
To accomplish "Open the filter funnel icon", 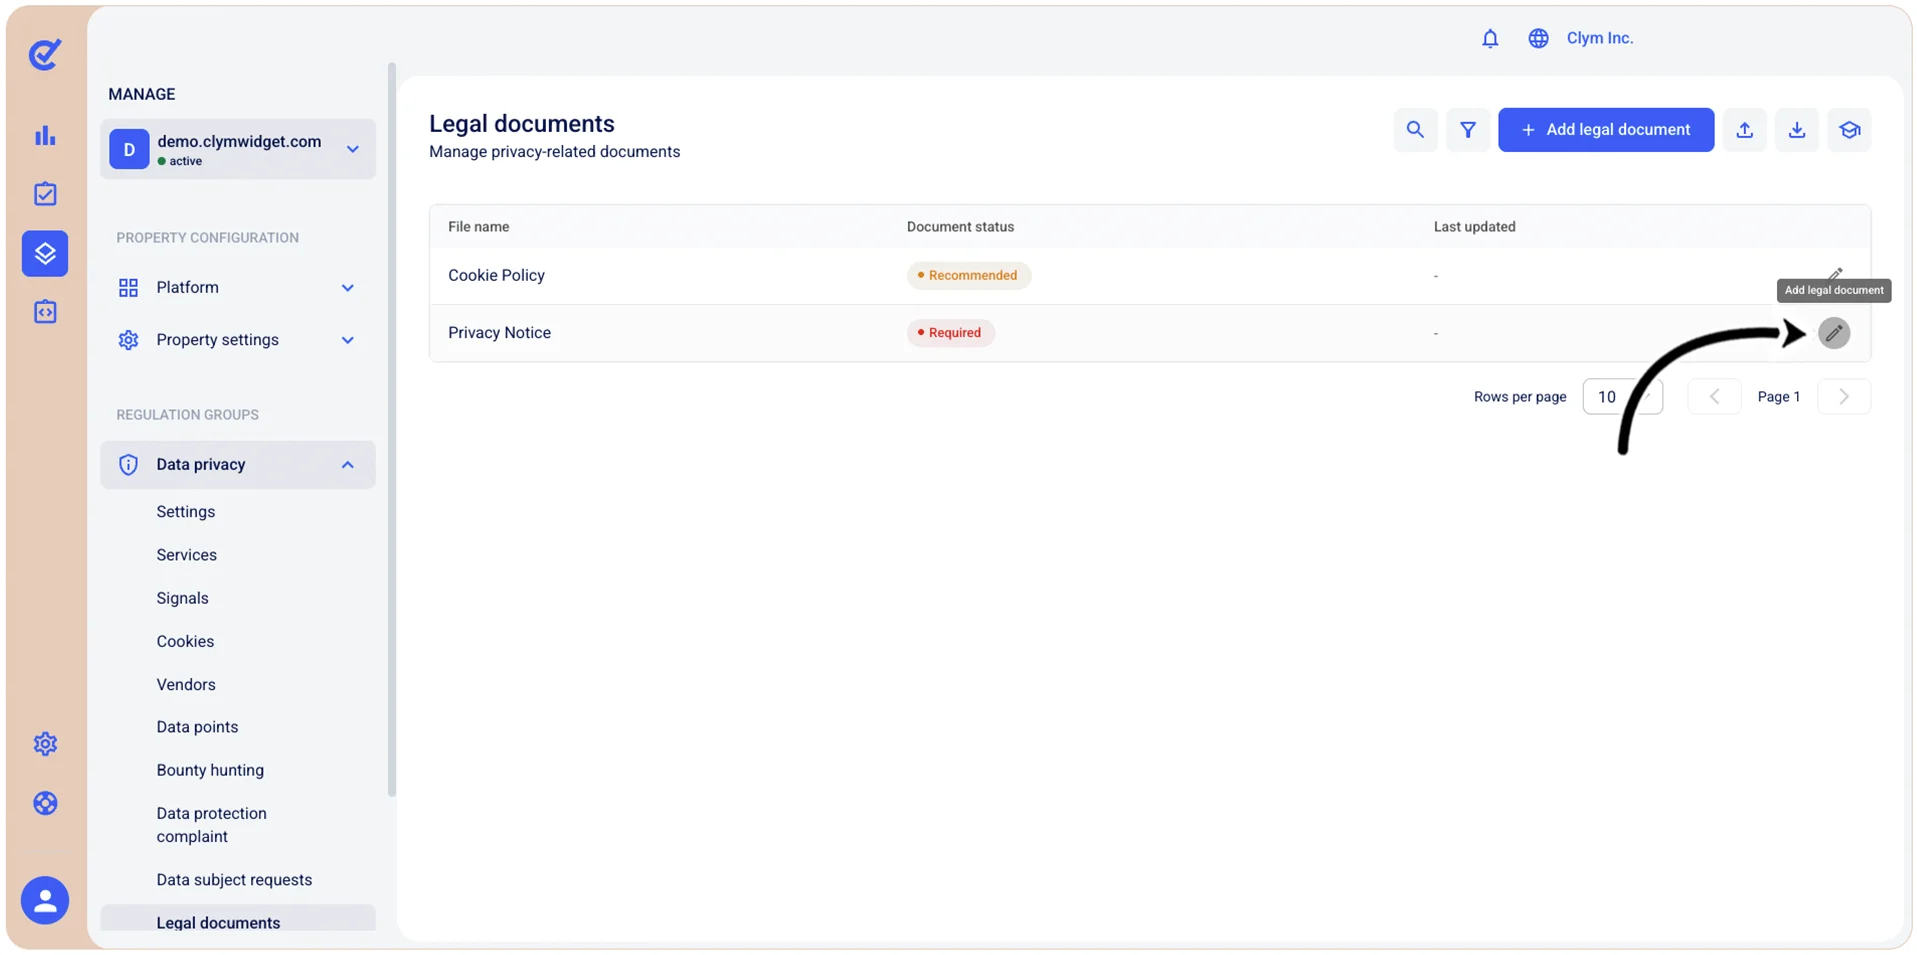I will pos(1468,130).
